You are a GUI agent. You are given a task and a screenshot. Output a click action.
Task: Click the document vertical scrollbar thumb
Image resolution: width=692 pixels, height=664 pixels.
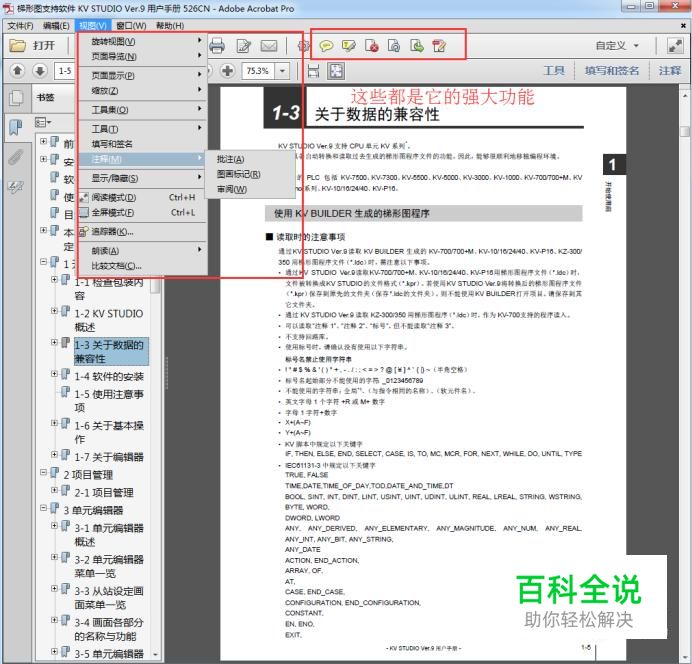(x=684, y=131)
